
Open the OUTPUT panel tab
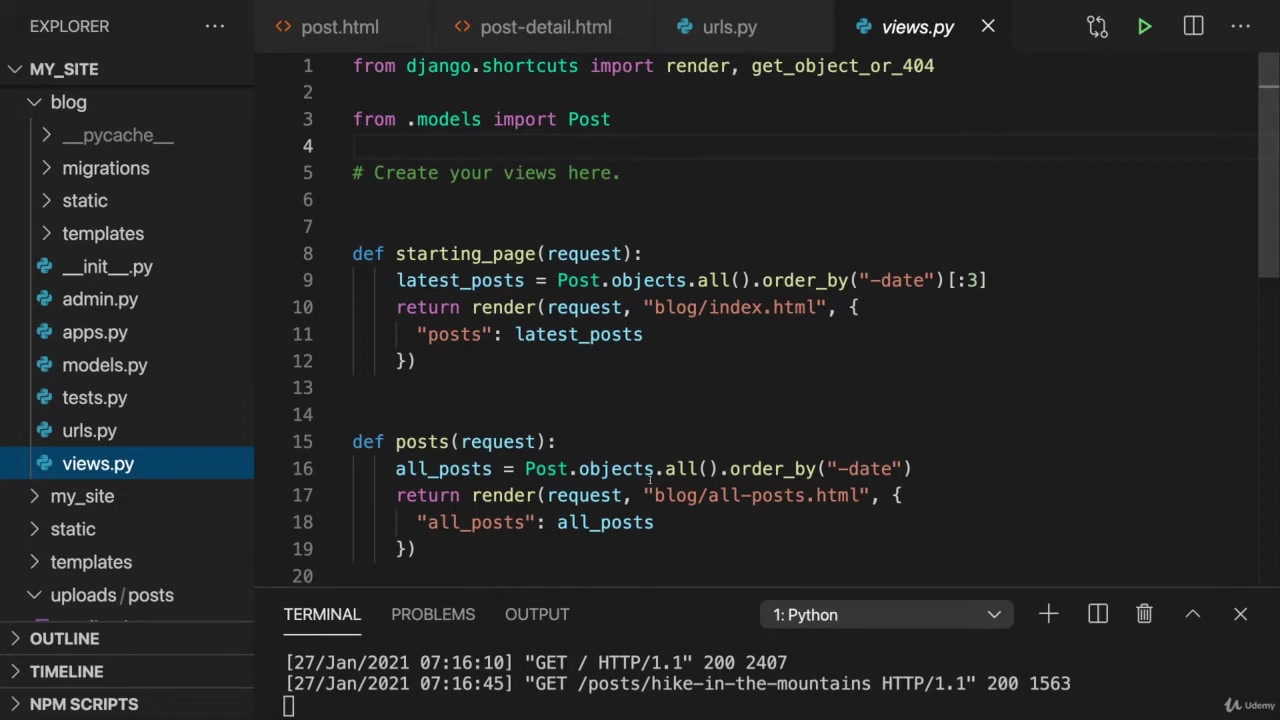click(536, 614)
